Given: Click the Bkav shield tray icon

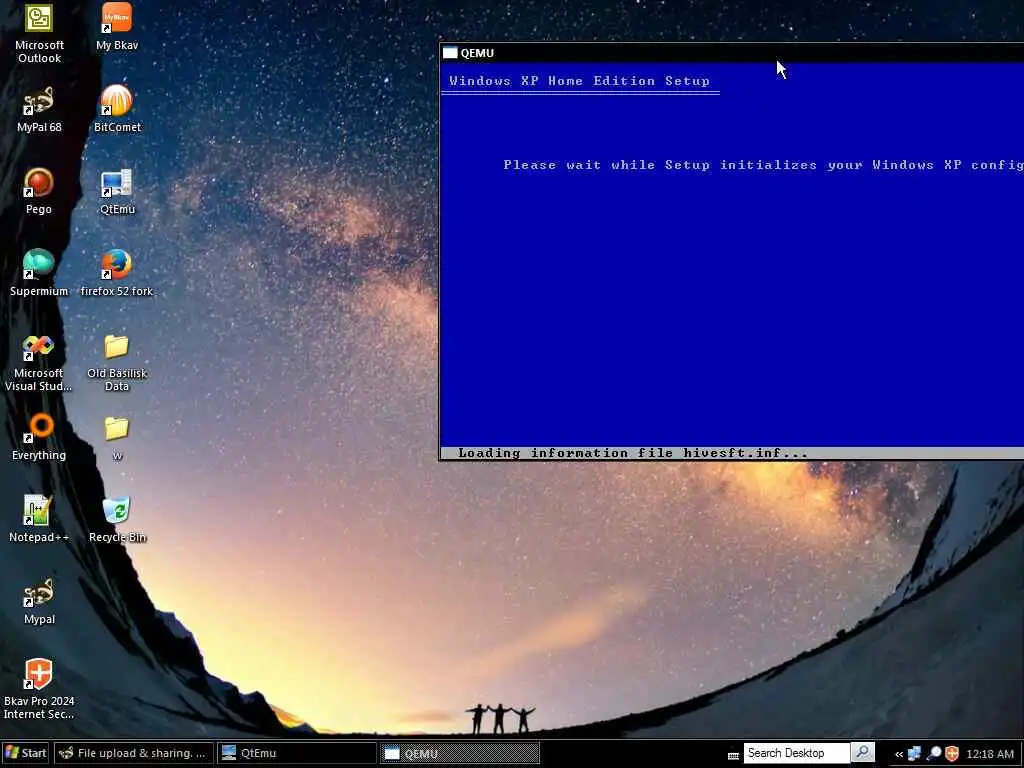Looking at the screenshot, I should [x=952, y=753].
